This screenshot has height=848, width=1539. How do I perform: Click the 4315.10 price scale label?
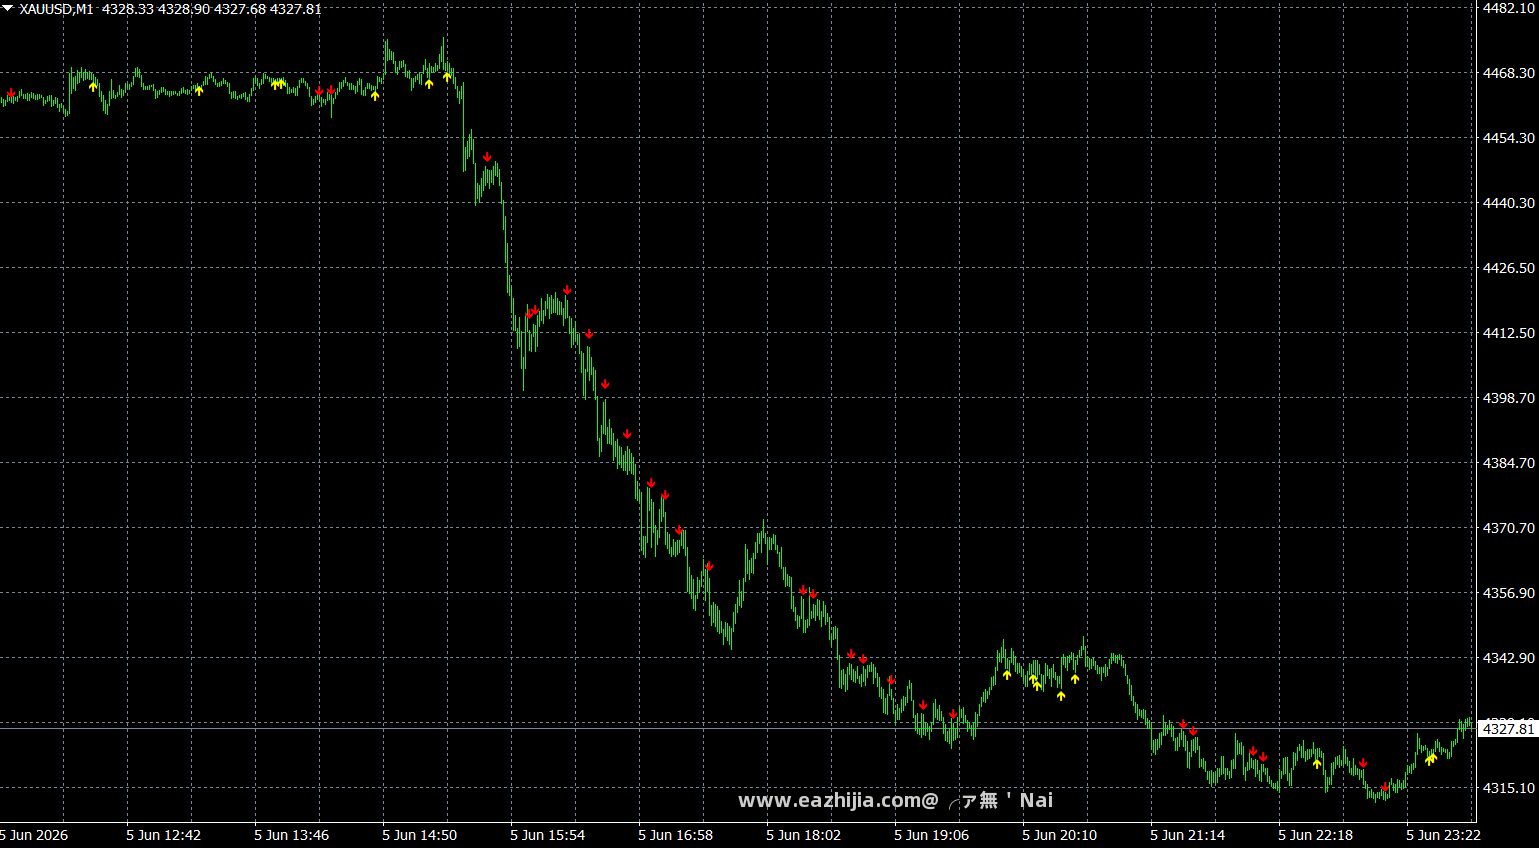click(1508, 788)
